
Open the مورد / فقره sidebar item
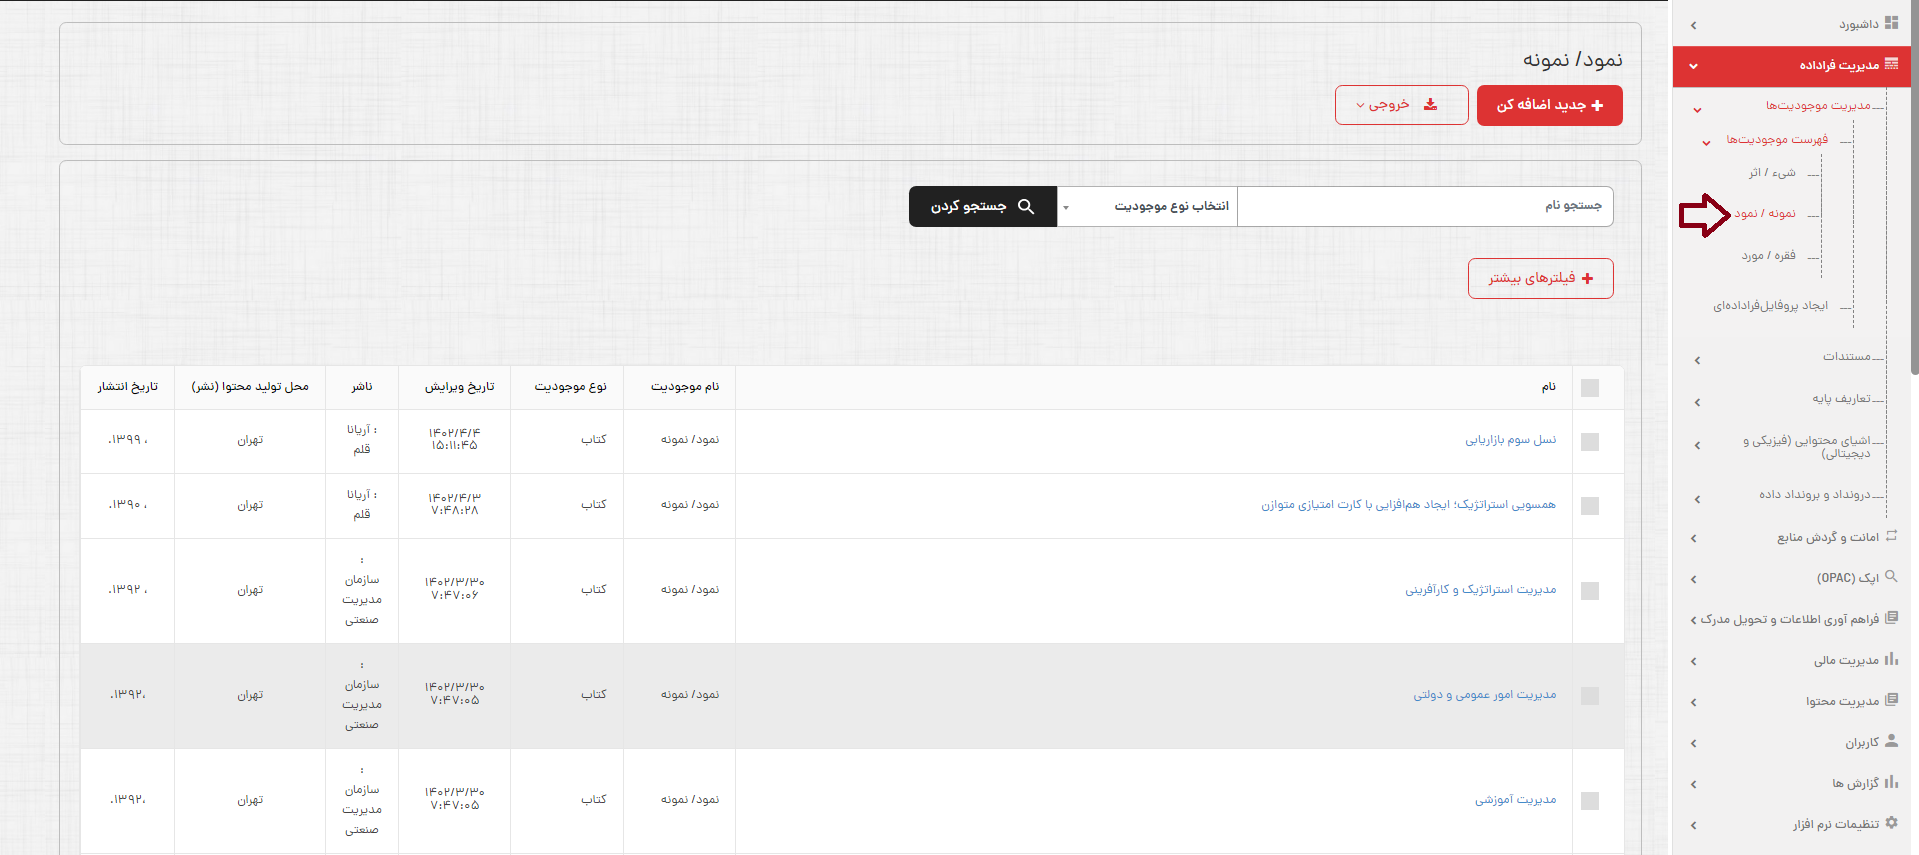coord(1768,256)
